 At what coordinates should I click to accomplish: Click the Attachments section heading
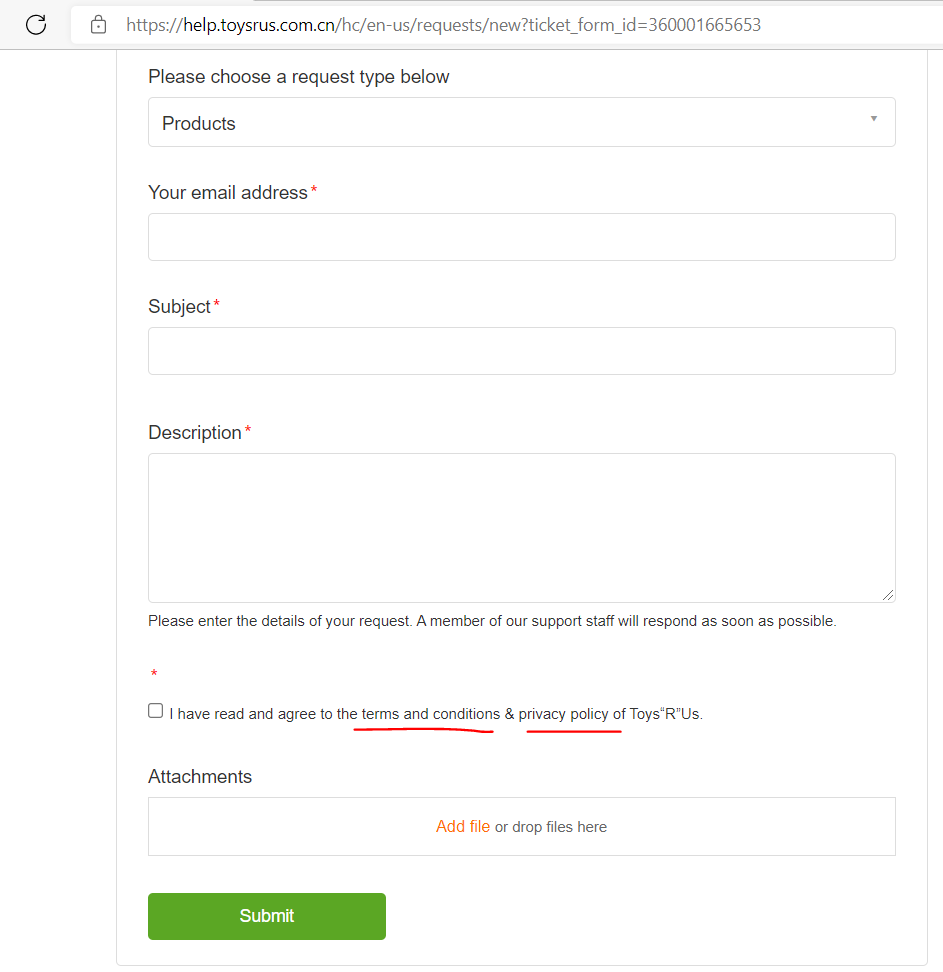(200, 776)
